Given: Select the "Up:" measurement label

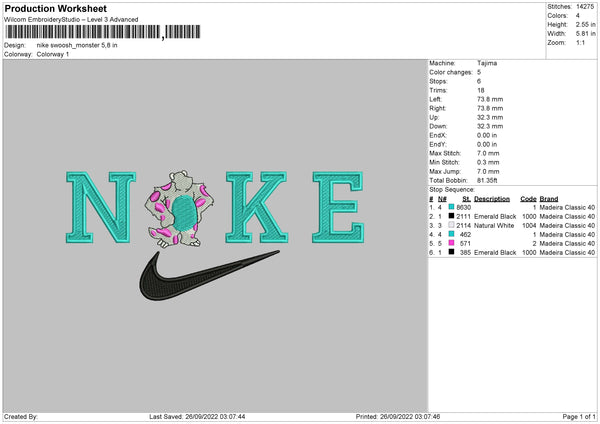Looking at the screenshot, I should 434,117.
